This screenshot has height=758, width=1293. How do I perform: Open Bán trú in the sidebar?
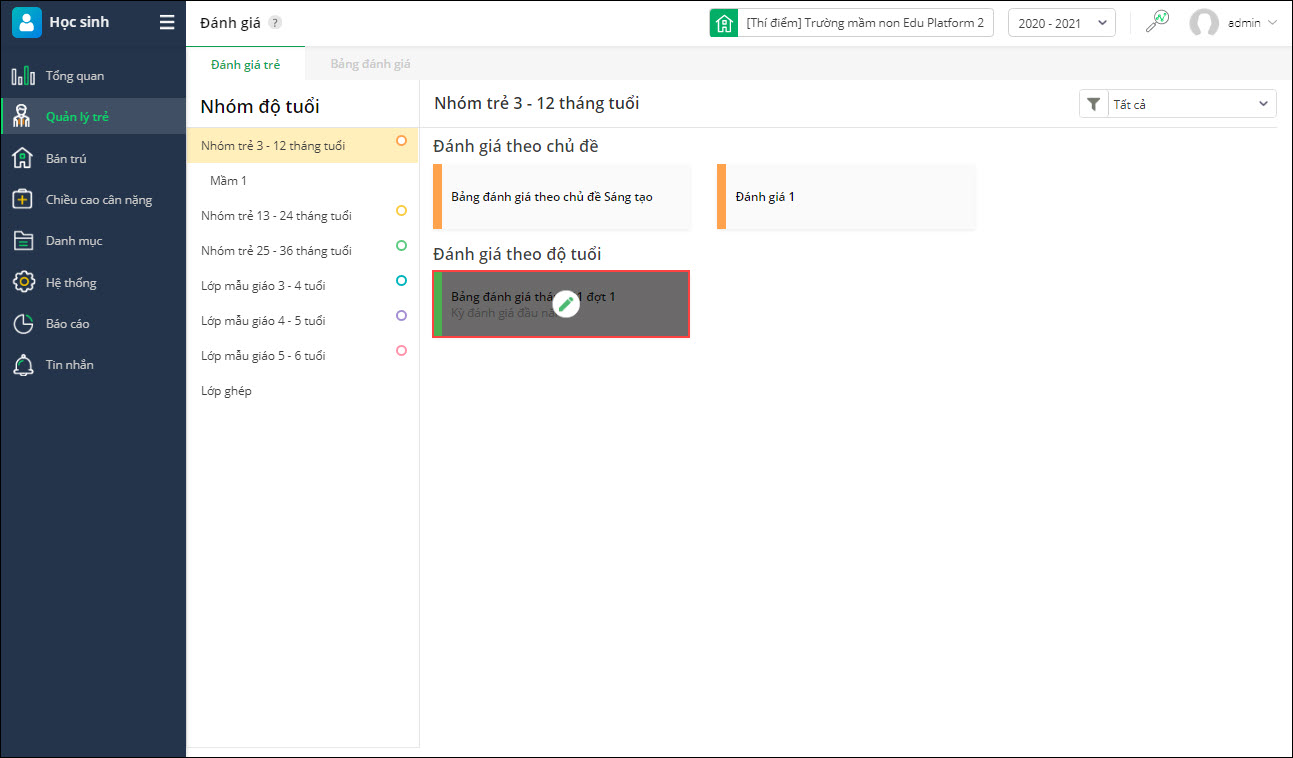click(93, 158)
